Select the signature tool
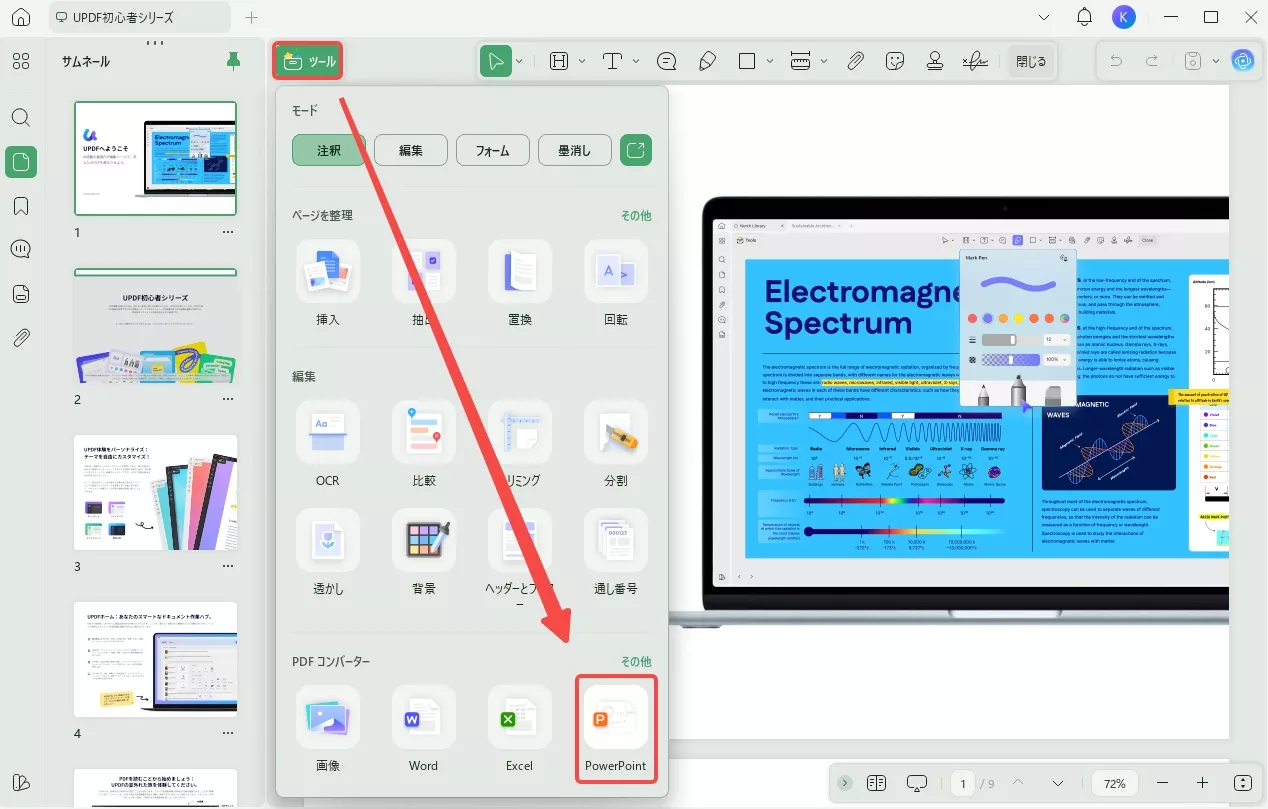1268x809 pixels. 975,61
